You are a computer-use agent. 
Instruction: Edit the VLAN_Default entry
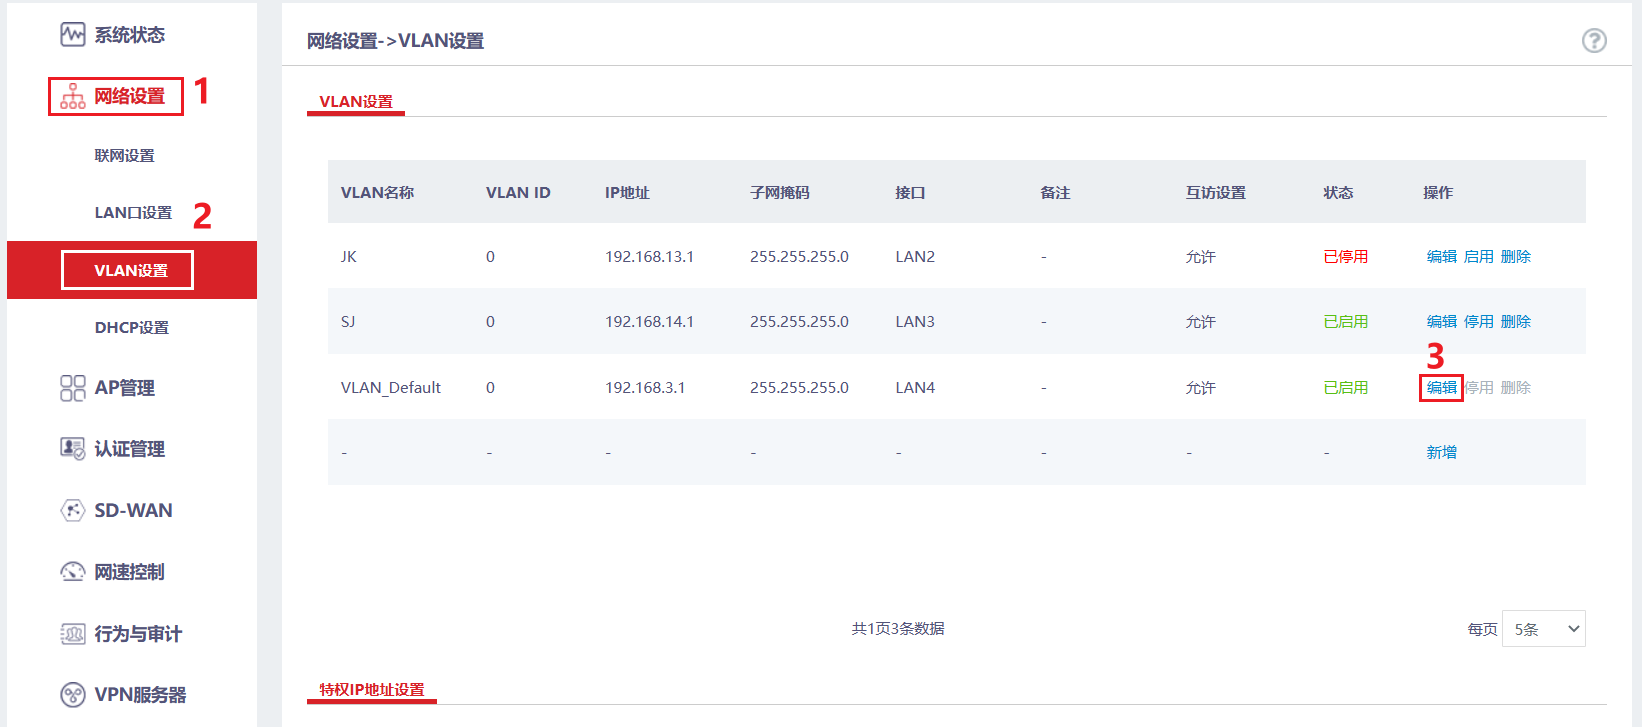1442,388
